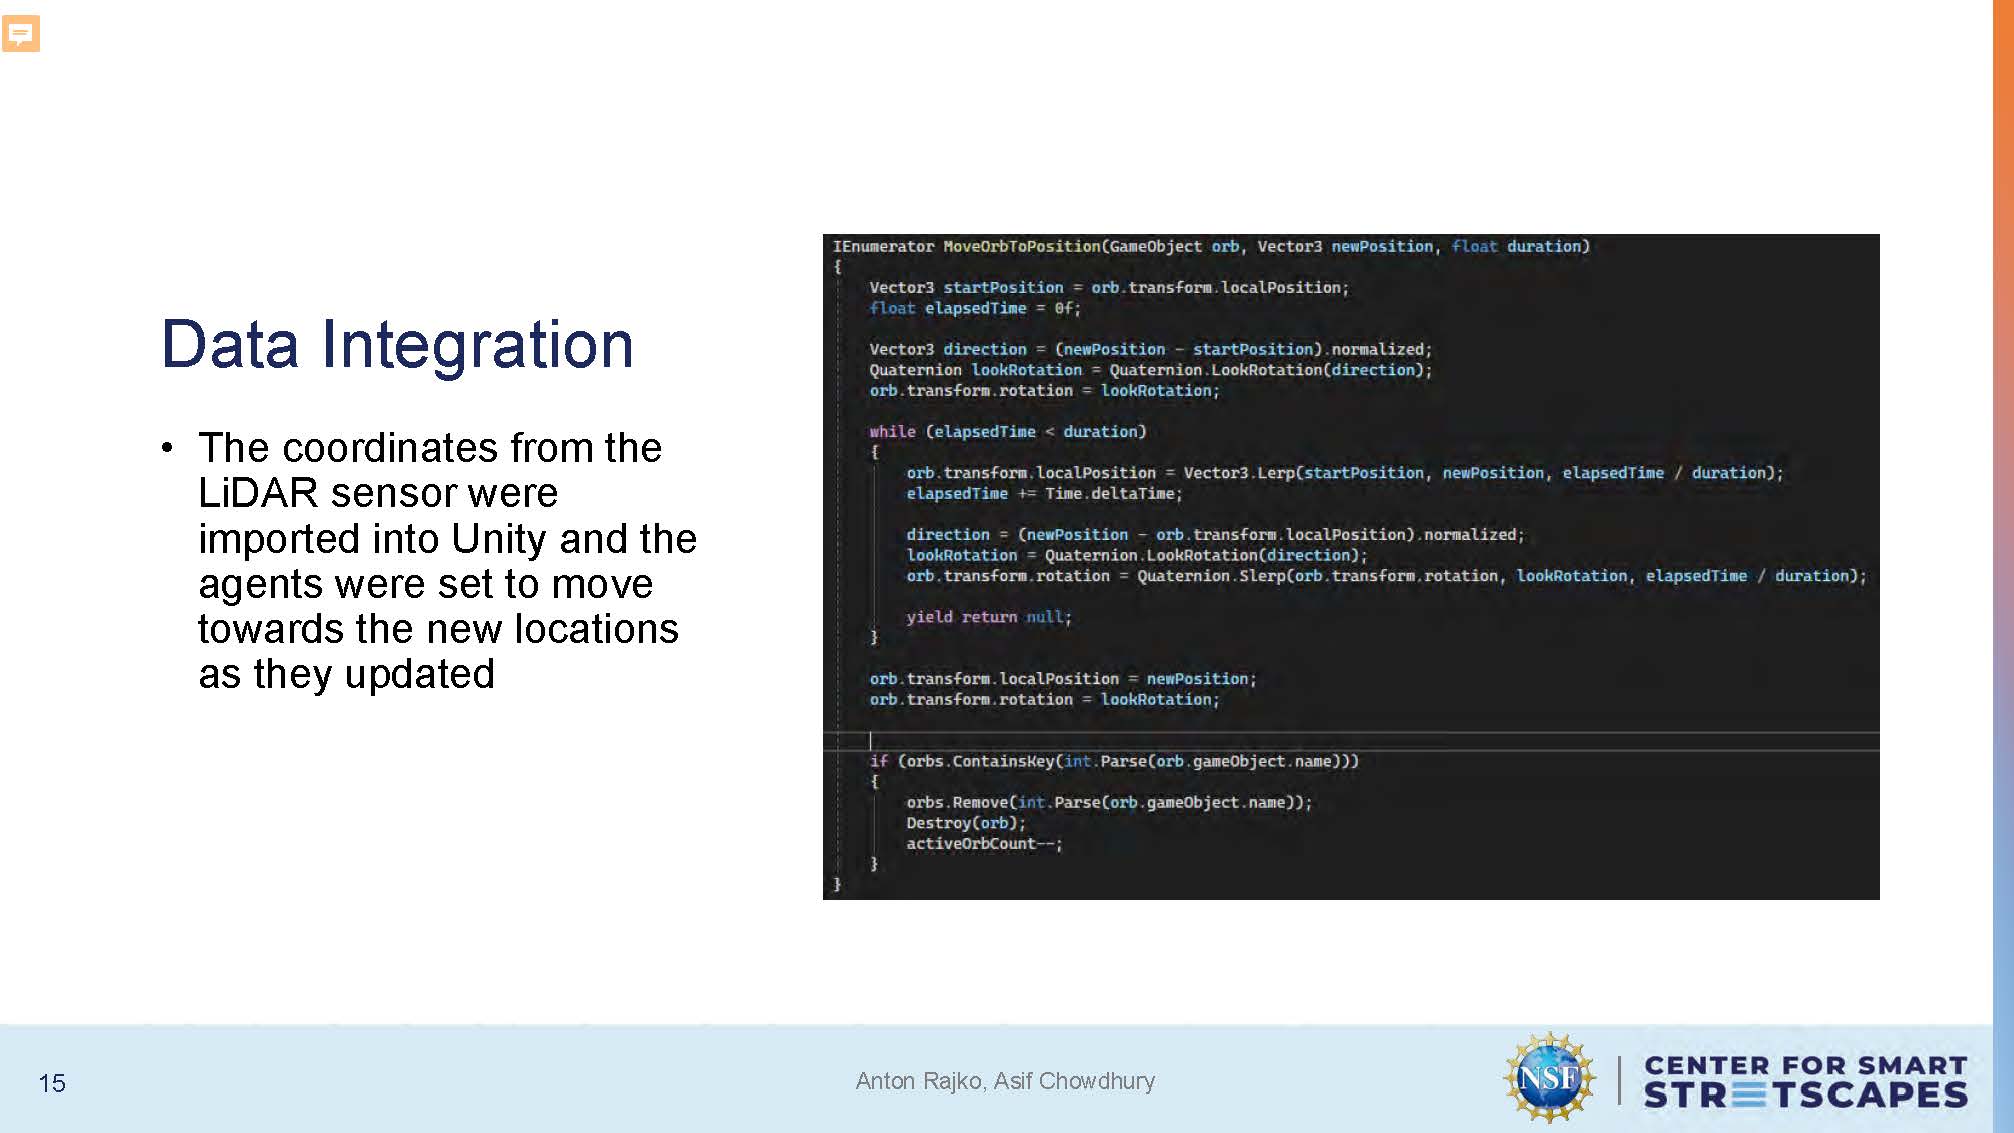Click the Quaternion.Slerp rotation code line
This screenshot has width=2014, height=1133.
coord(1385,576)
